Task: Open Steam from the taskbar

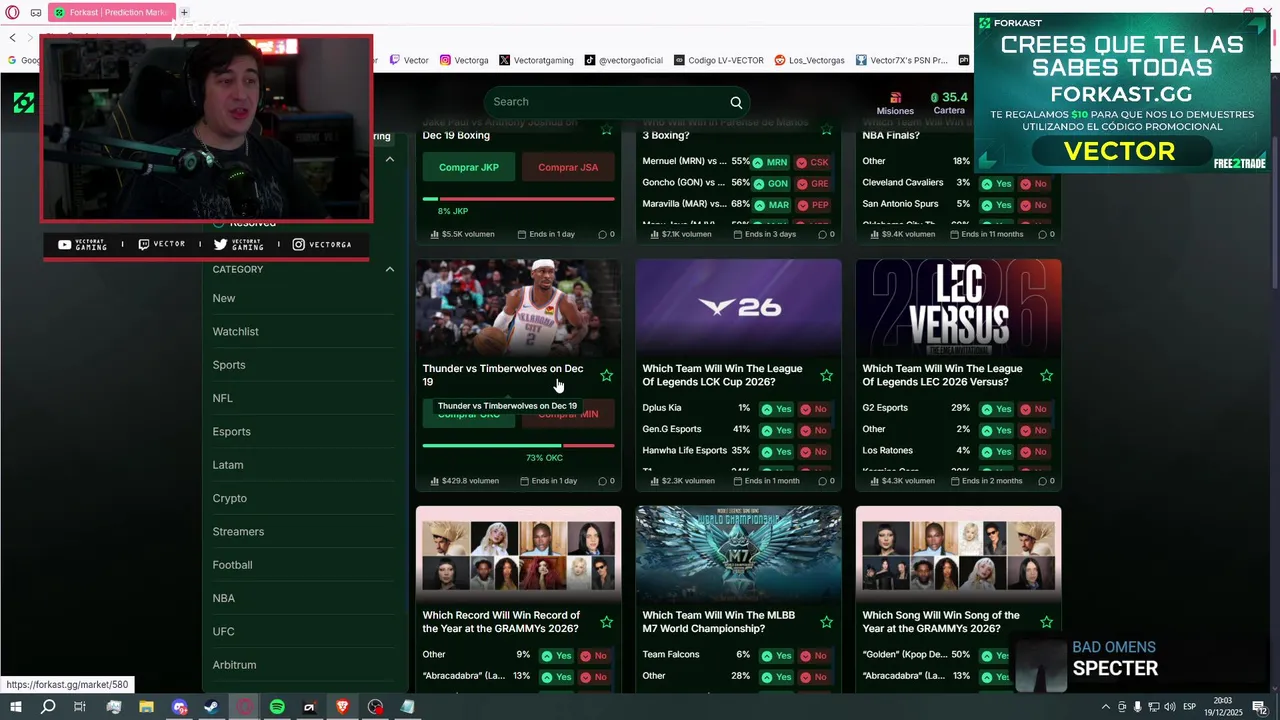Action: click(x=212, y=707)
